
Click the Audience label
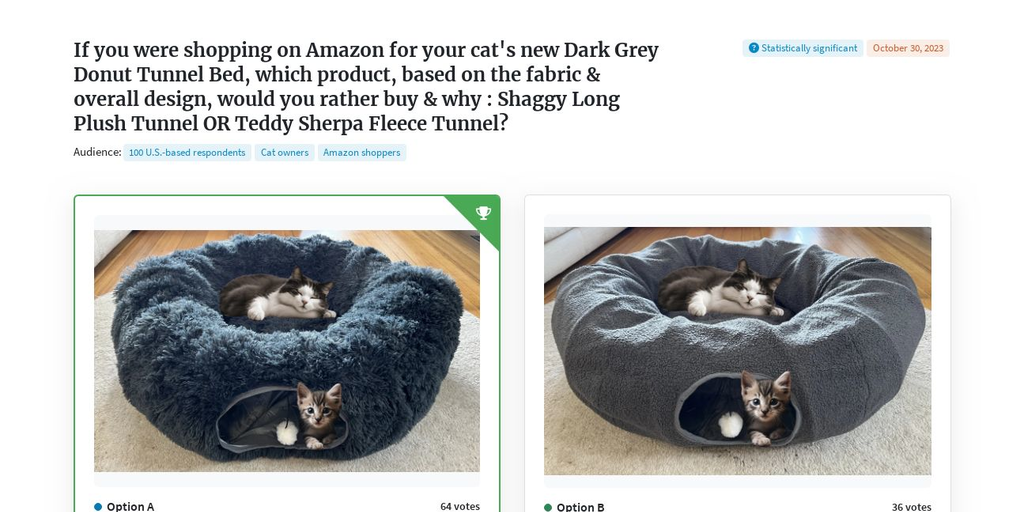pos(97,152)
